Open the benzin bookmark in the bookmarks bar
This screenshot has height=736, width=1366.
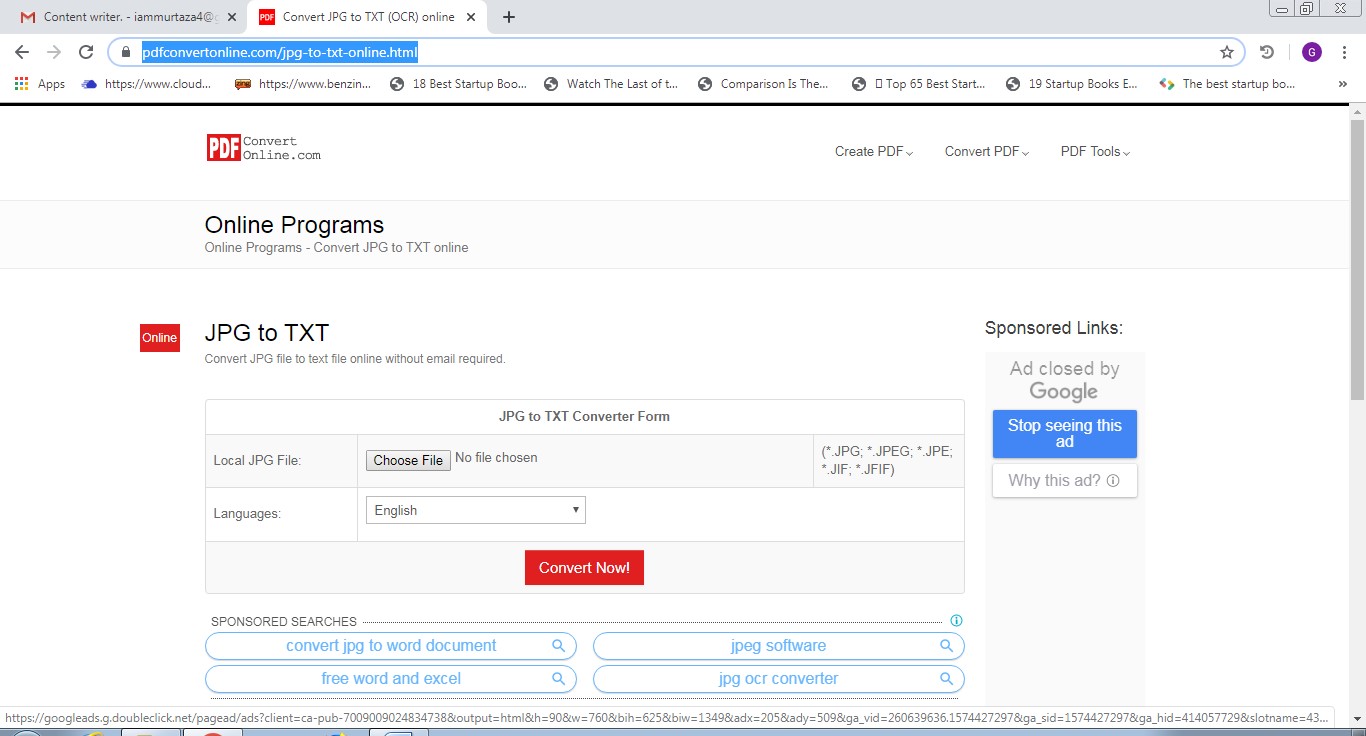(303, 84)
